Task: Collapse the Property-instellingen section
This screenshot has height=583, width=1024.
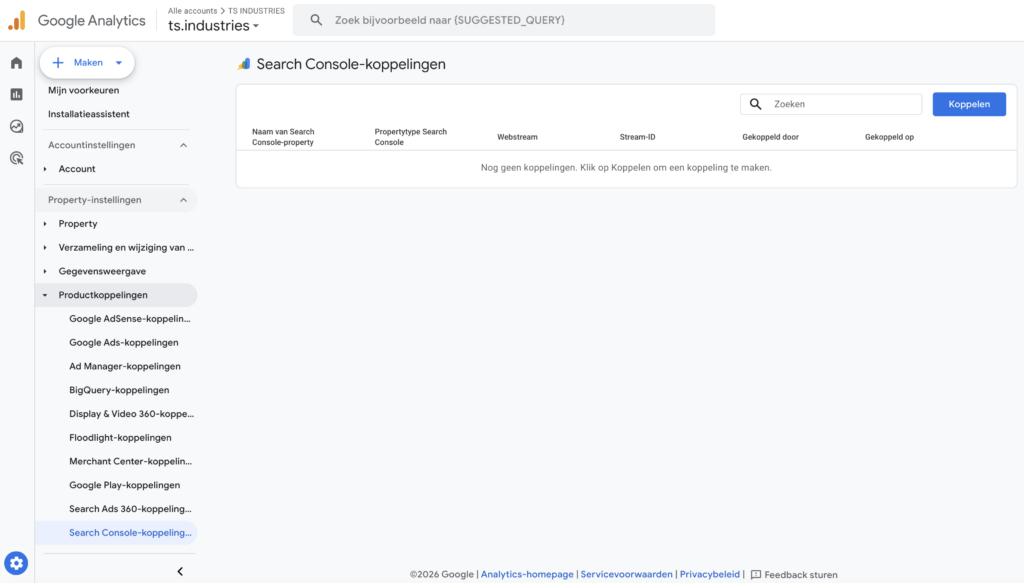Action: pos(184,200)
